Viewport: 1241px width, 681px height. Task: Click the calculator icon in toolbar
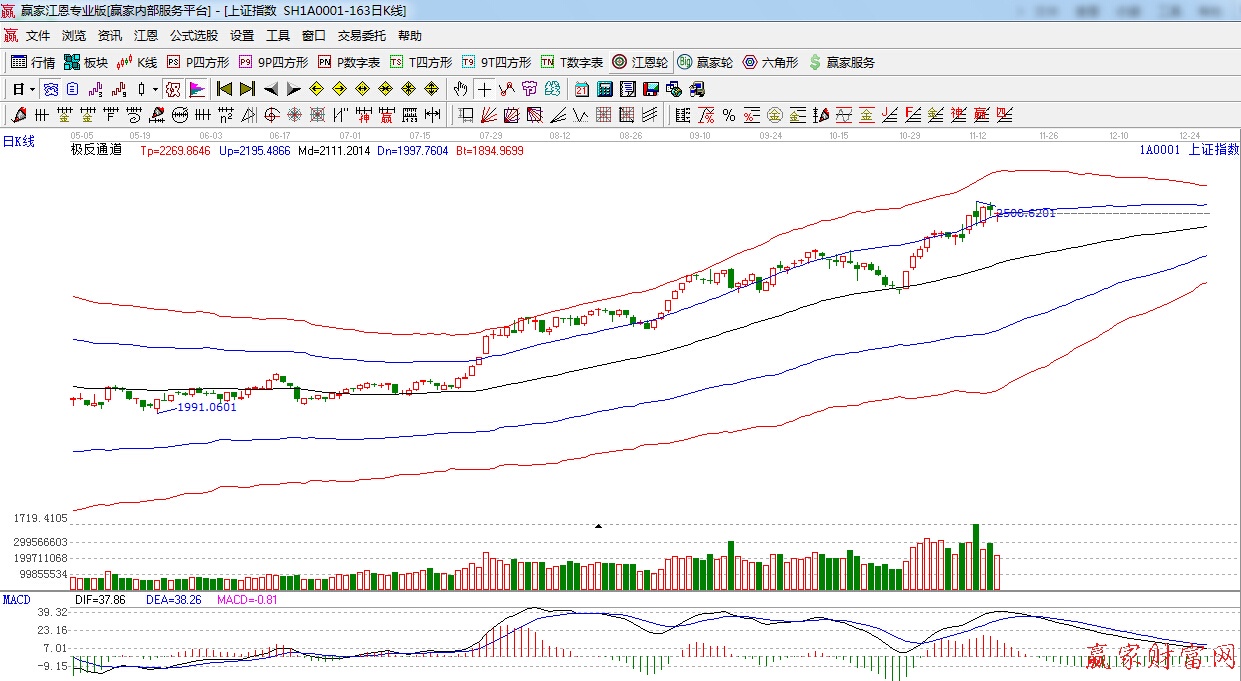pos(604,89)
